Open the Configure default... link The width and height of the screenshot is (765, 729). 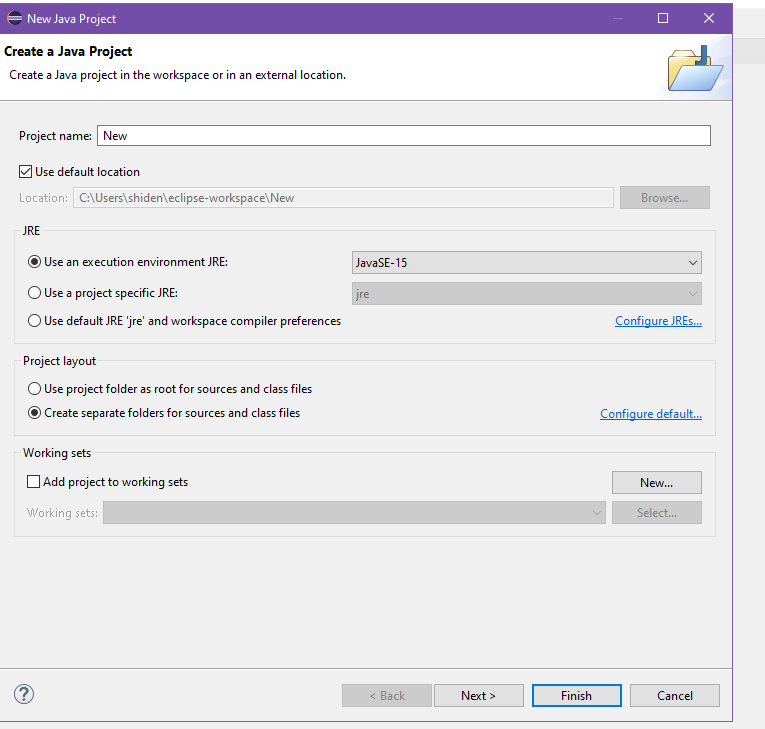[x=651, y=414]
